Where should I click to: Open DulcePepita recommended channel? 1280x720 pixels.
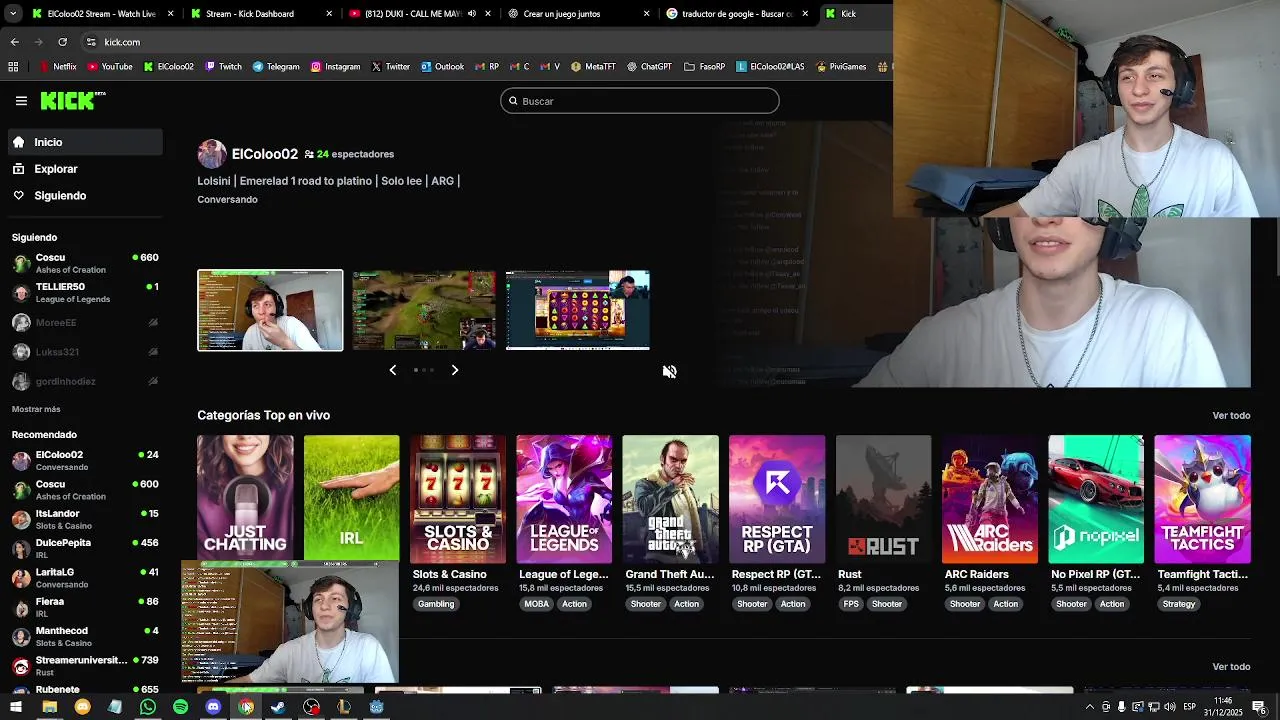(85, 548)
